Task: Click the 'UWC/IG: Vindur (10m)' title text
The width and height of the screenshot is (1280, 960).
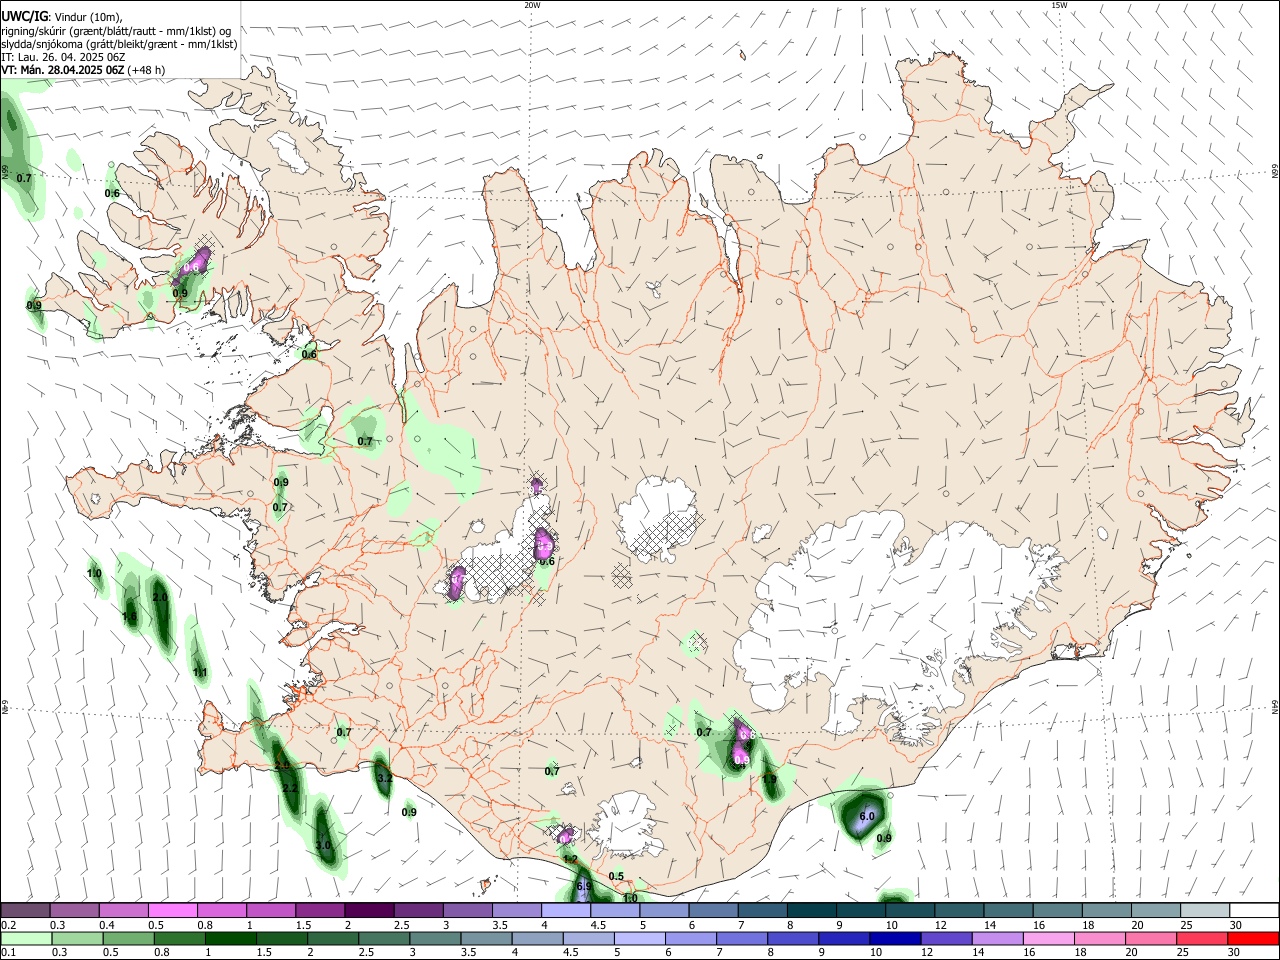Action: [x=62, y=15]
